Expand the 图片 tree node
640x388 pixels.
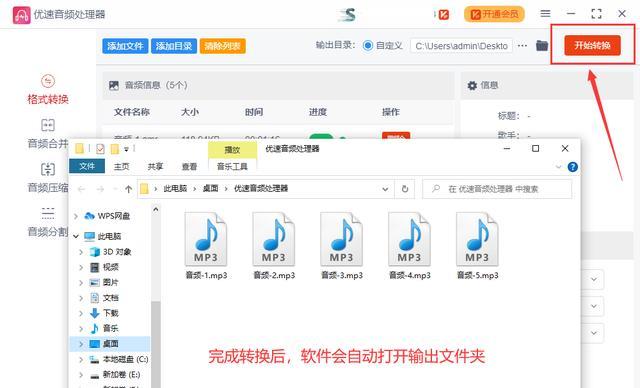(x=81, y=283)
